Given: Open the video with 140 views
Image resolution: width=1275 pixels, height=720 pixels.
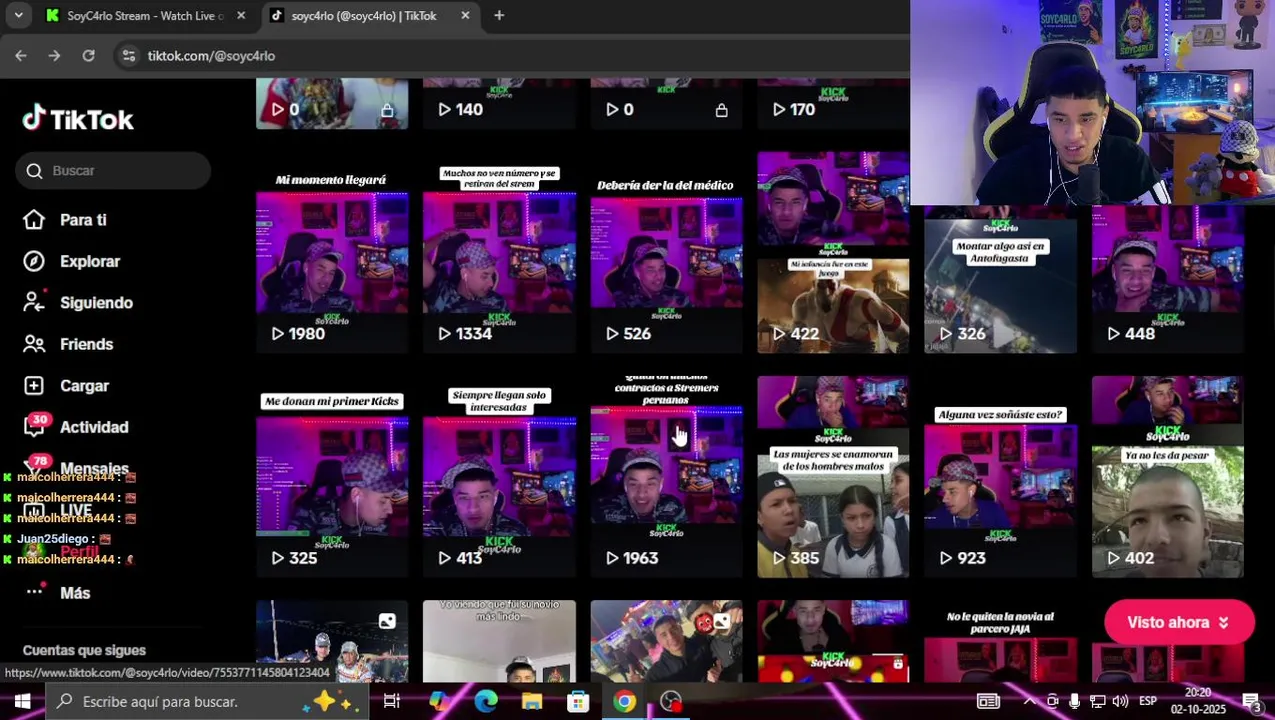Looking at the screenshot, I should 499,104.
